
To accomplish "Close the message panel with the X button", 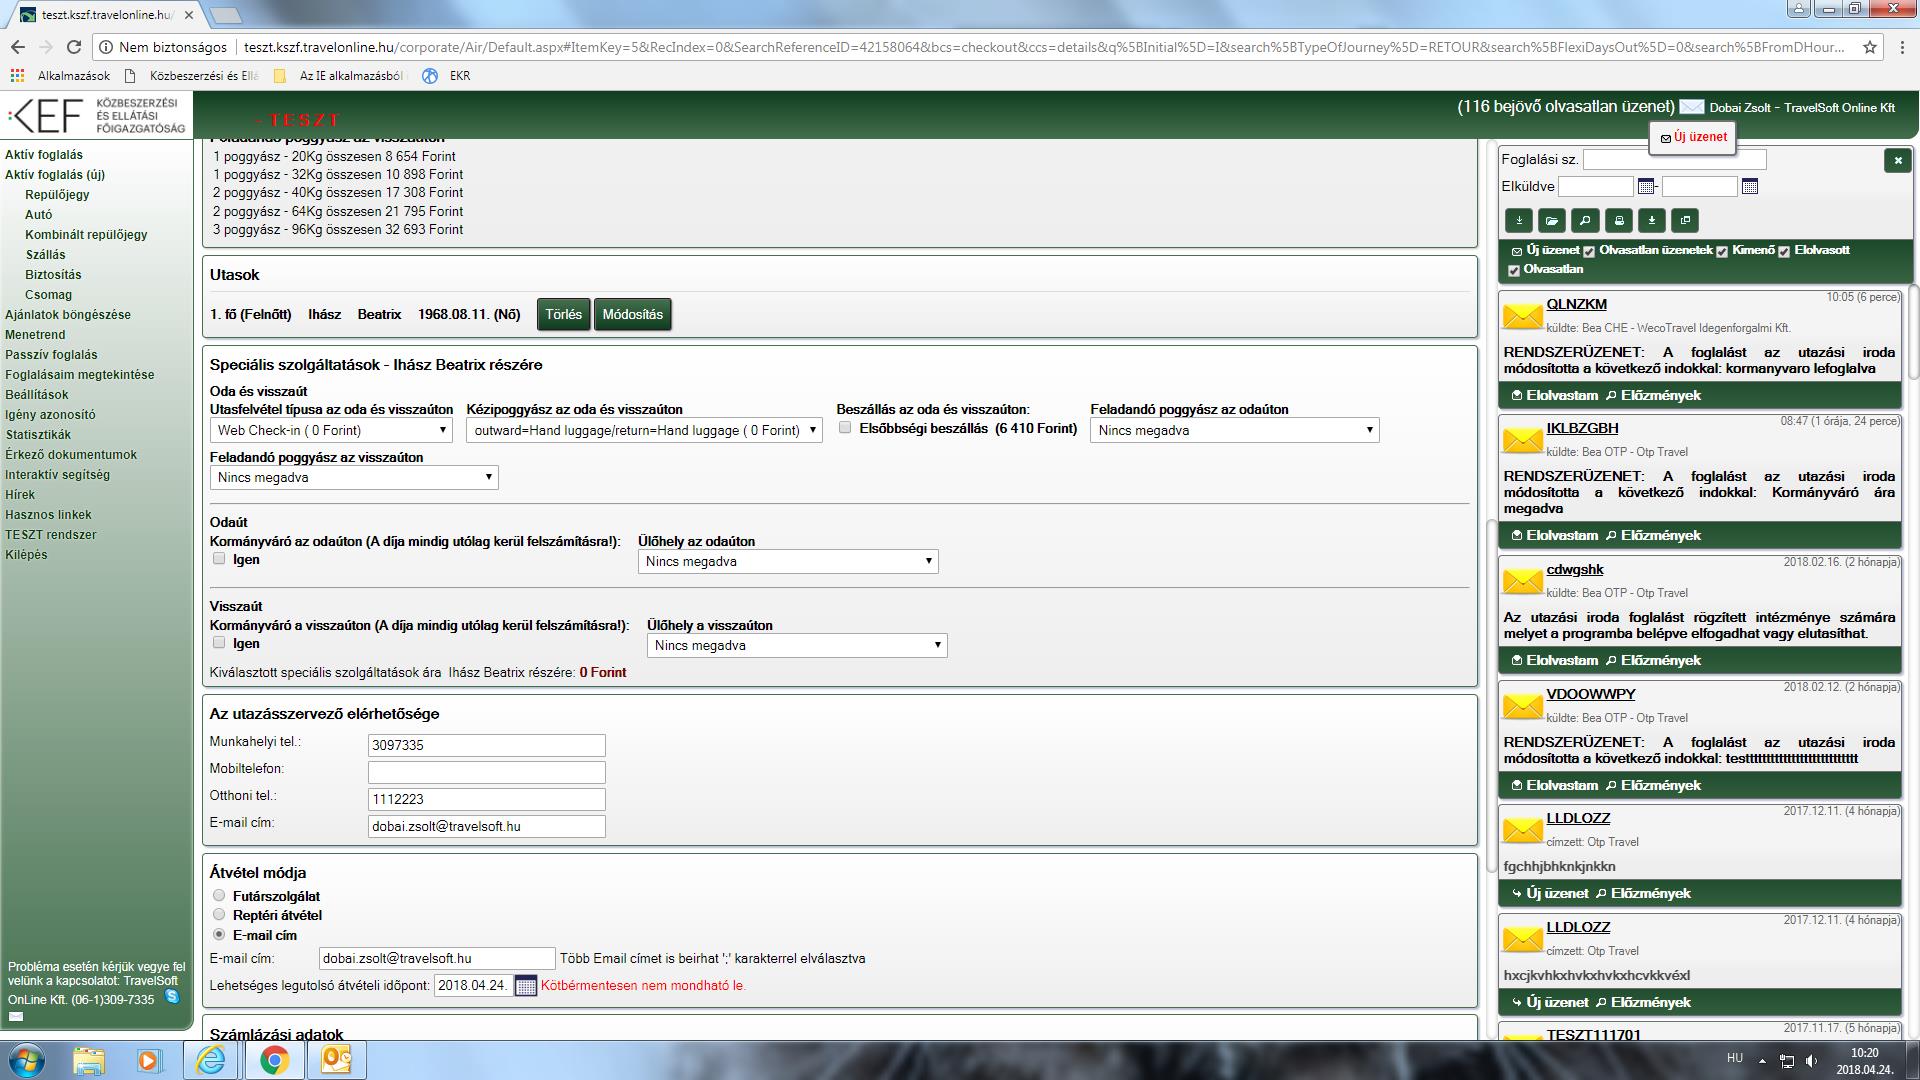I will pos(1897,160).
